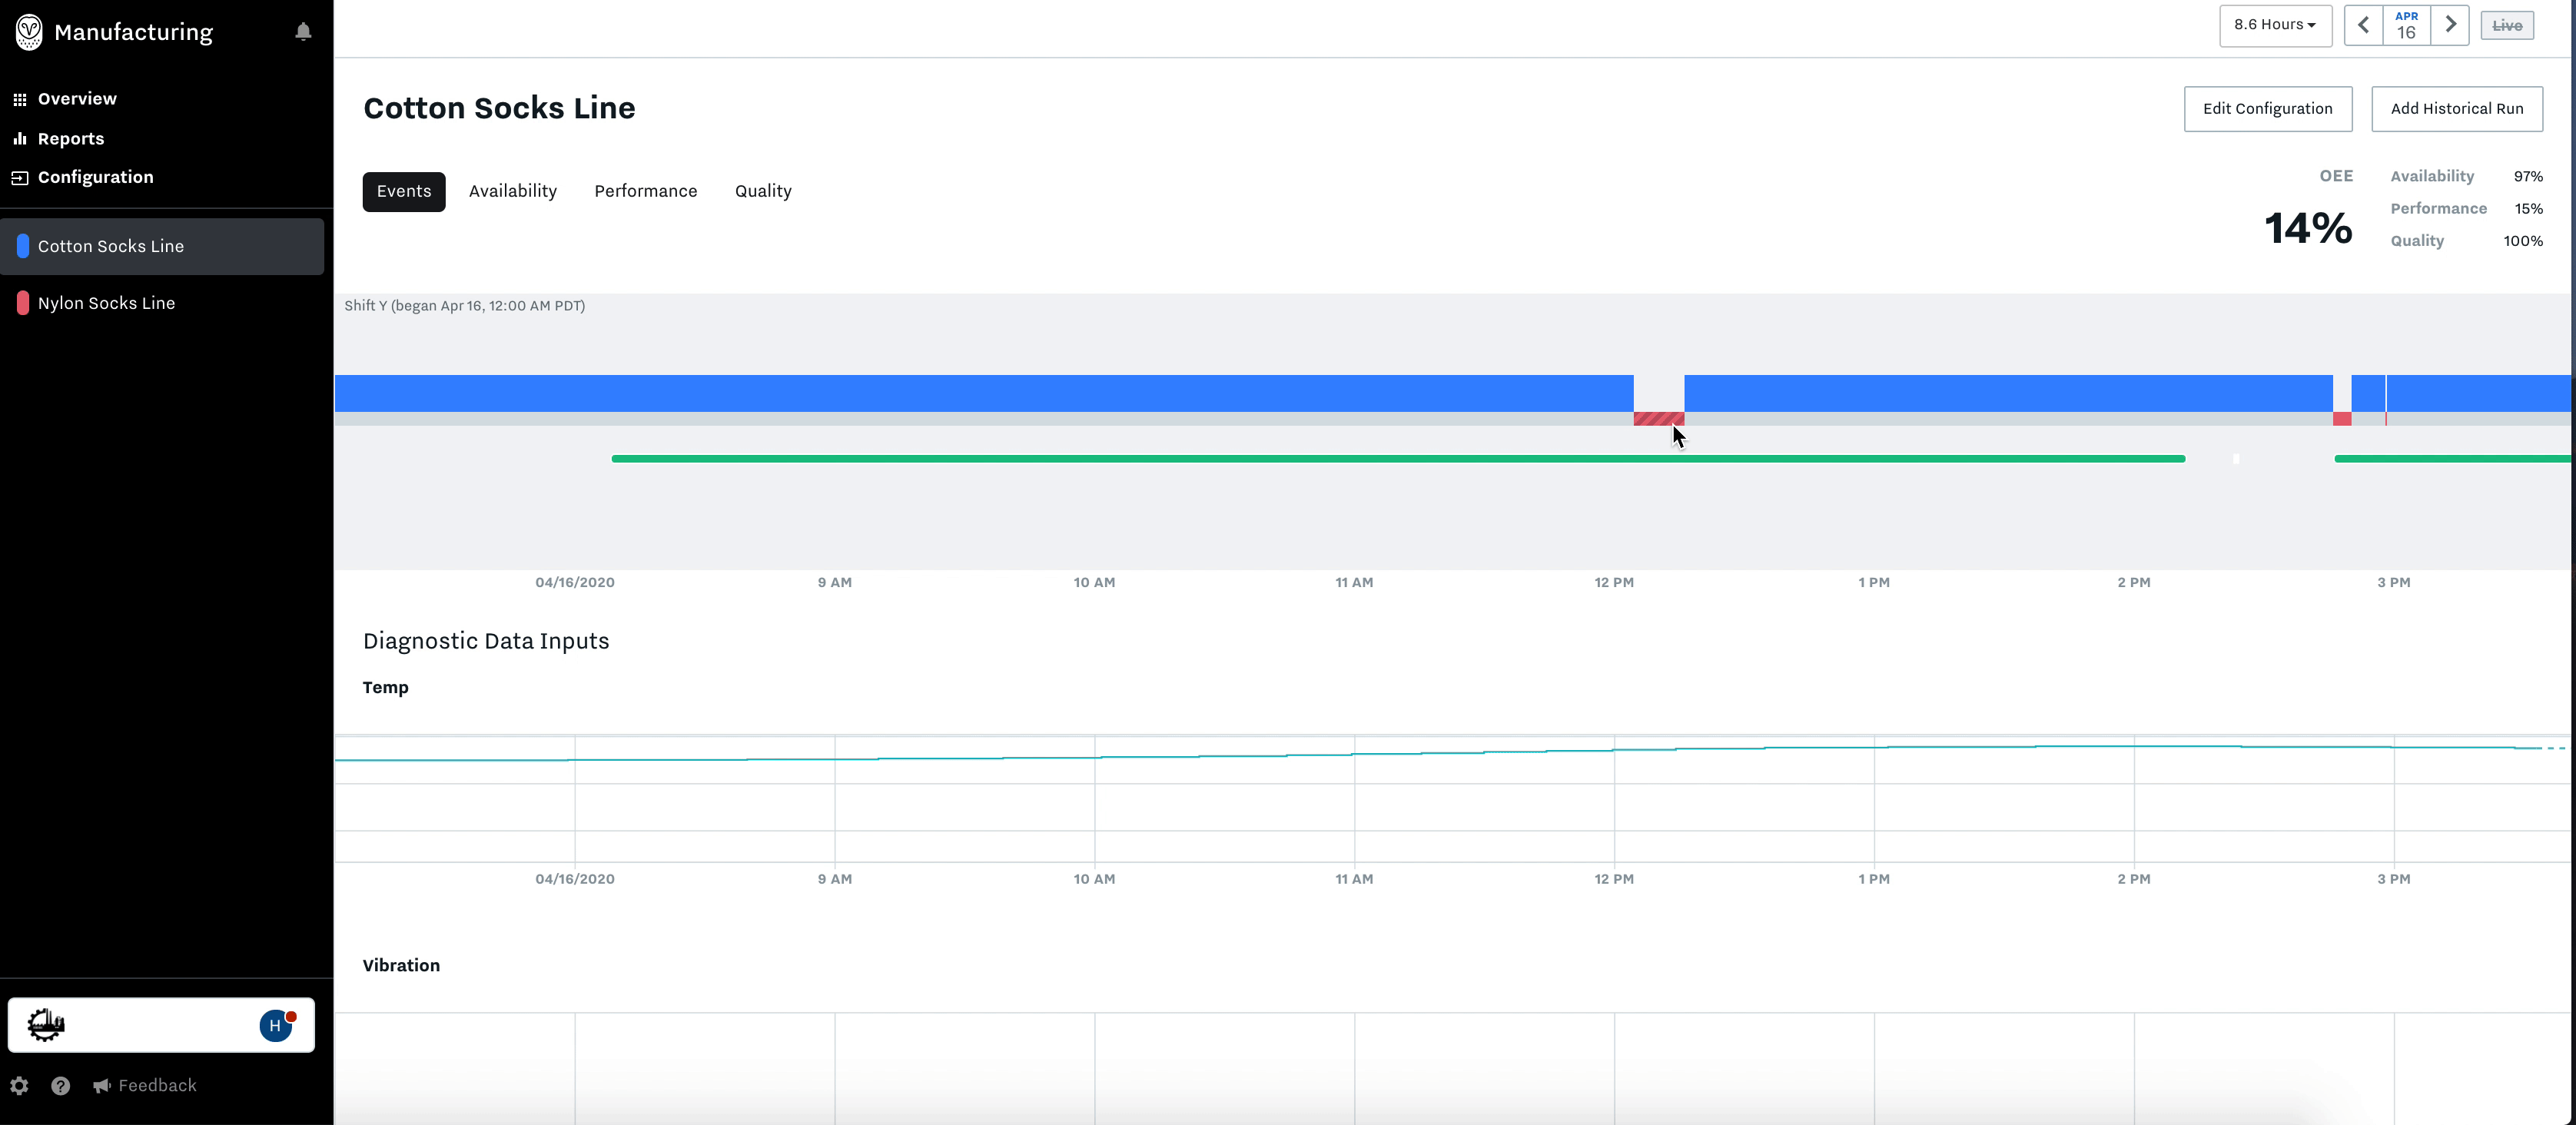
Task: Click the striped red downtime segment near 12 PM
Action: [x=1658, y=419]
